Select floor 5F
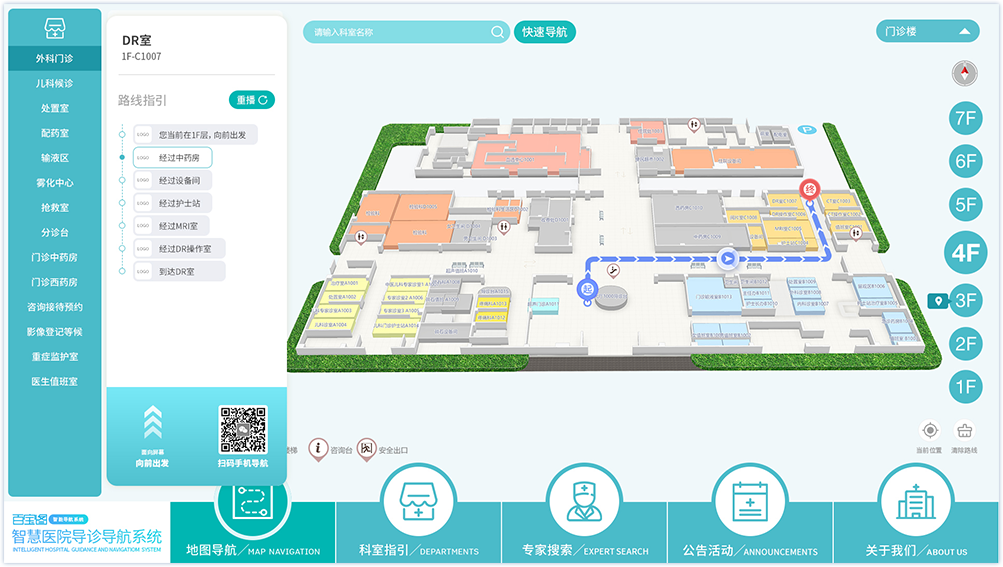Image resolution: width=1003 pixels, height=567 pixels. [965, 205]
